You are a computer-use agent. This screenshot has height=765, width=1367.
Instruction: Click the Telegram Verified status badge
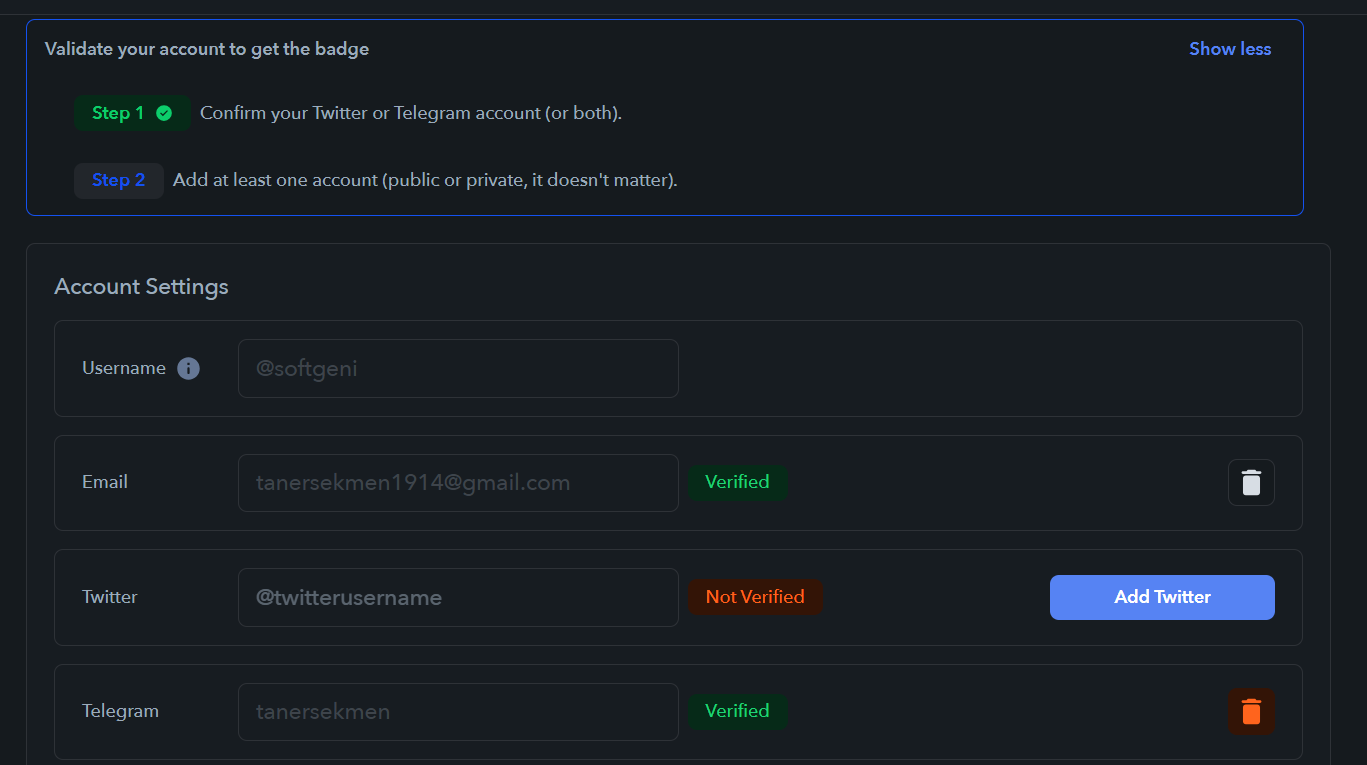coord(737,711)
